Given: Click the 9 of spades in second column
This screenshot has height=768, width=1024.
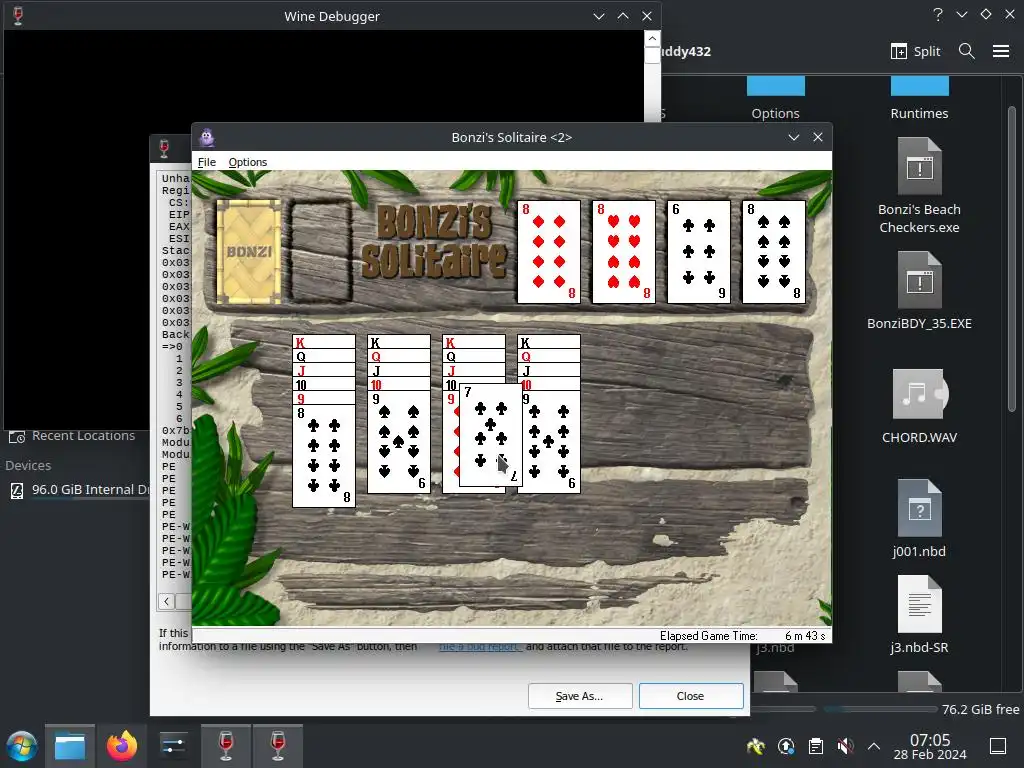Looking at the screenshot, I should point(399,441).
